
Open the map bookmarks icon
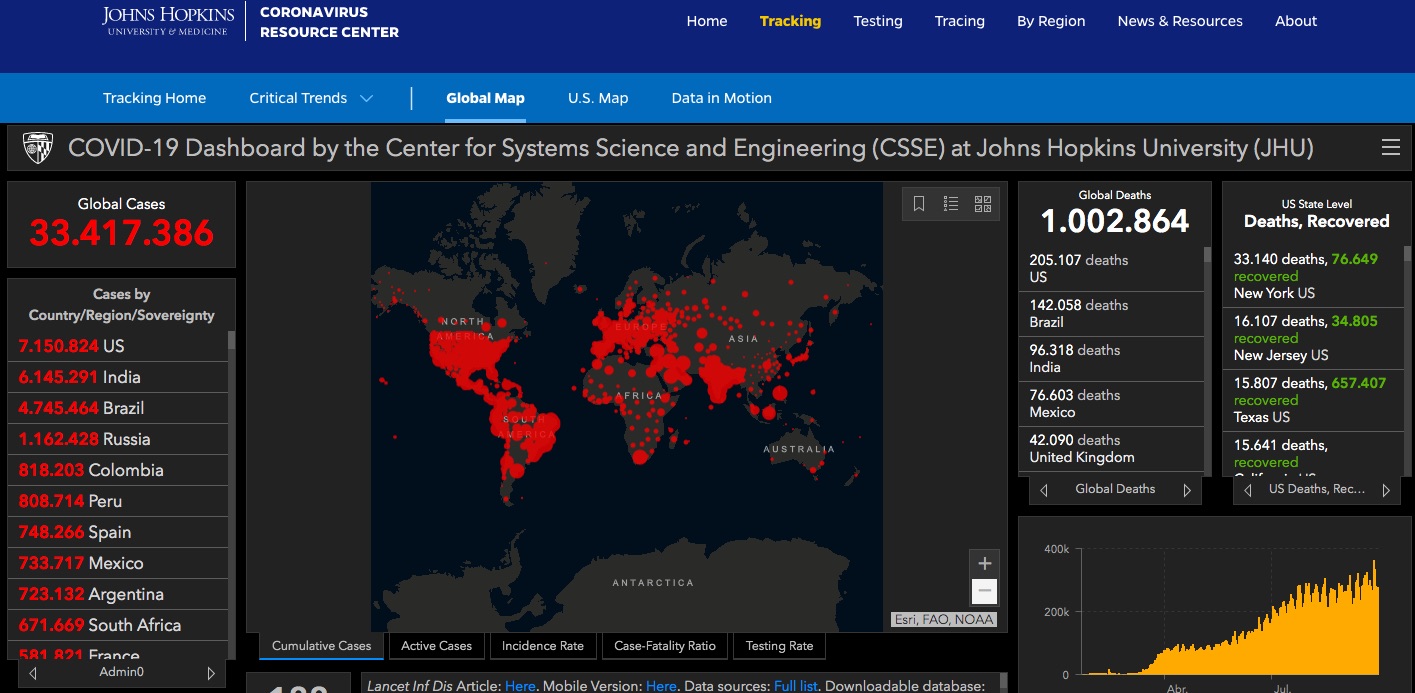(x=919, y=204)
